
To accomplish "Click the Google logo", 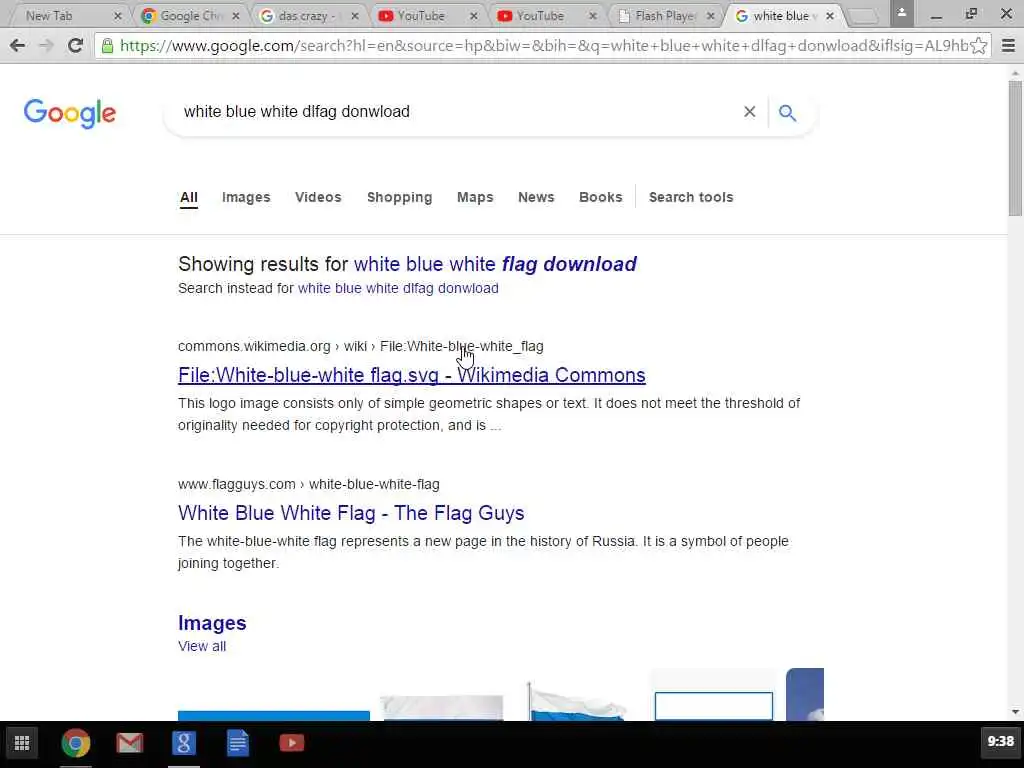I will click(70, 114).
